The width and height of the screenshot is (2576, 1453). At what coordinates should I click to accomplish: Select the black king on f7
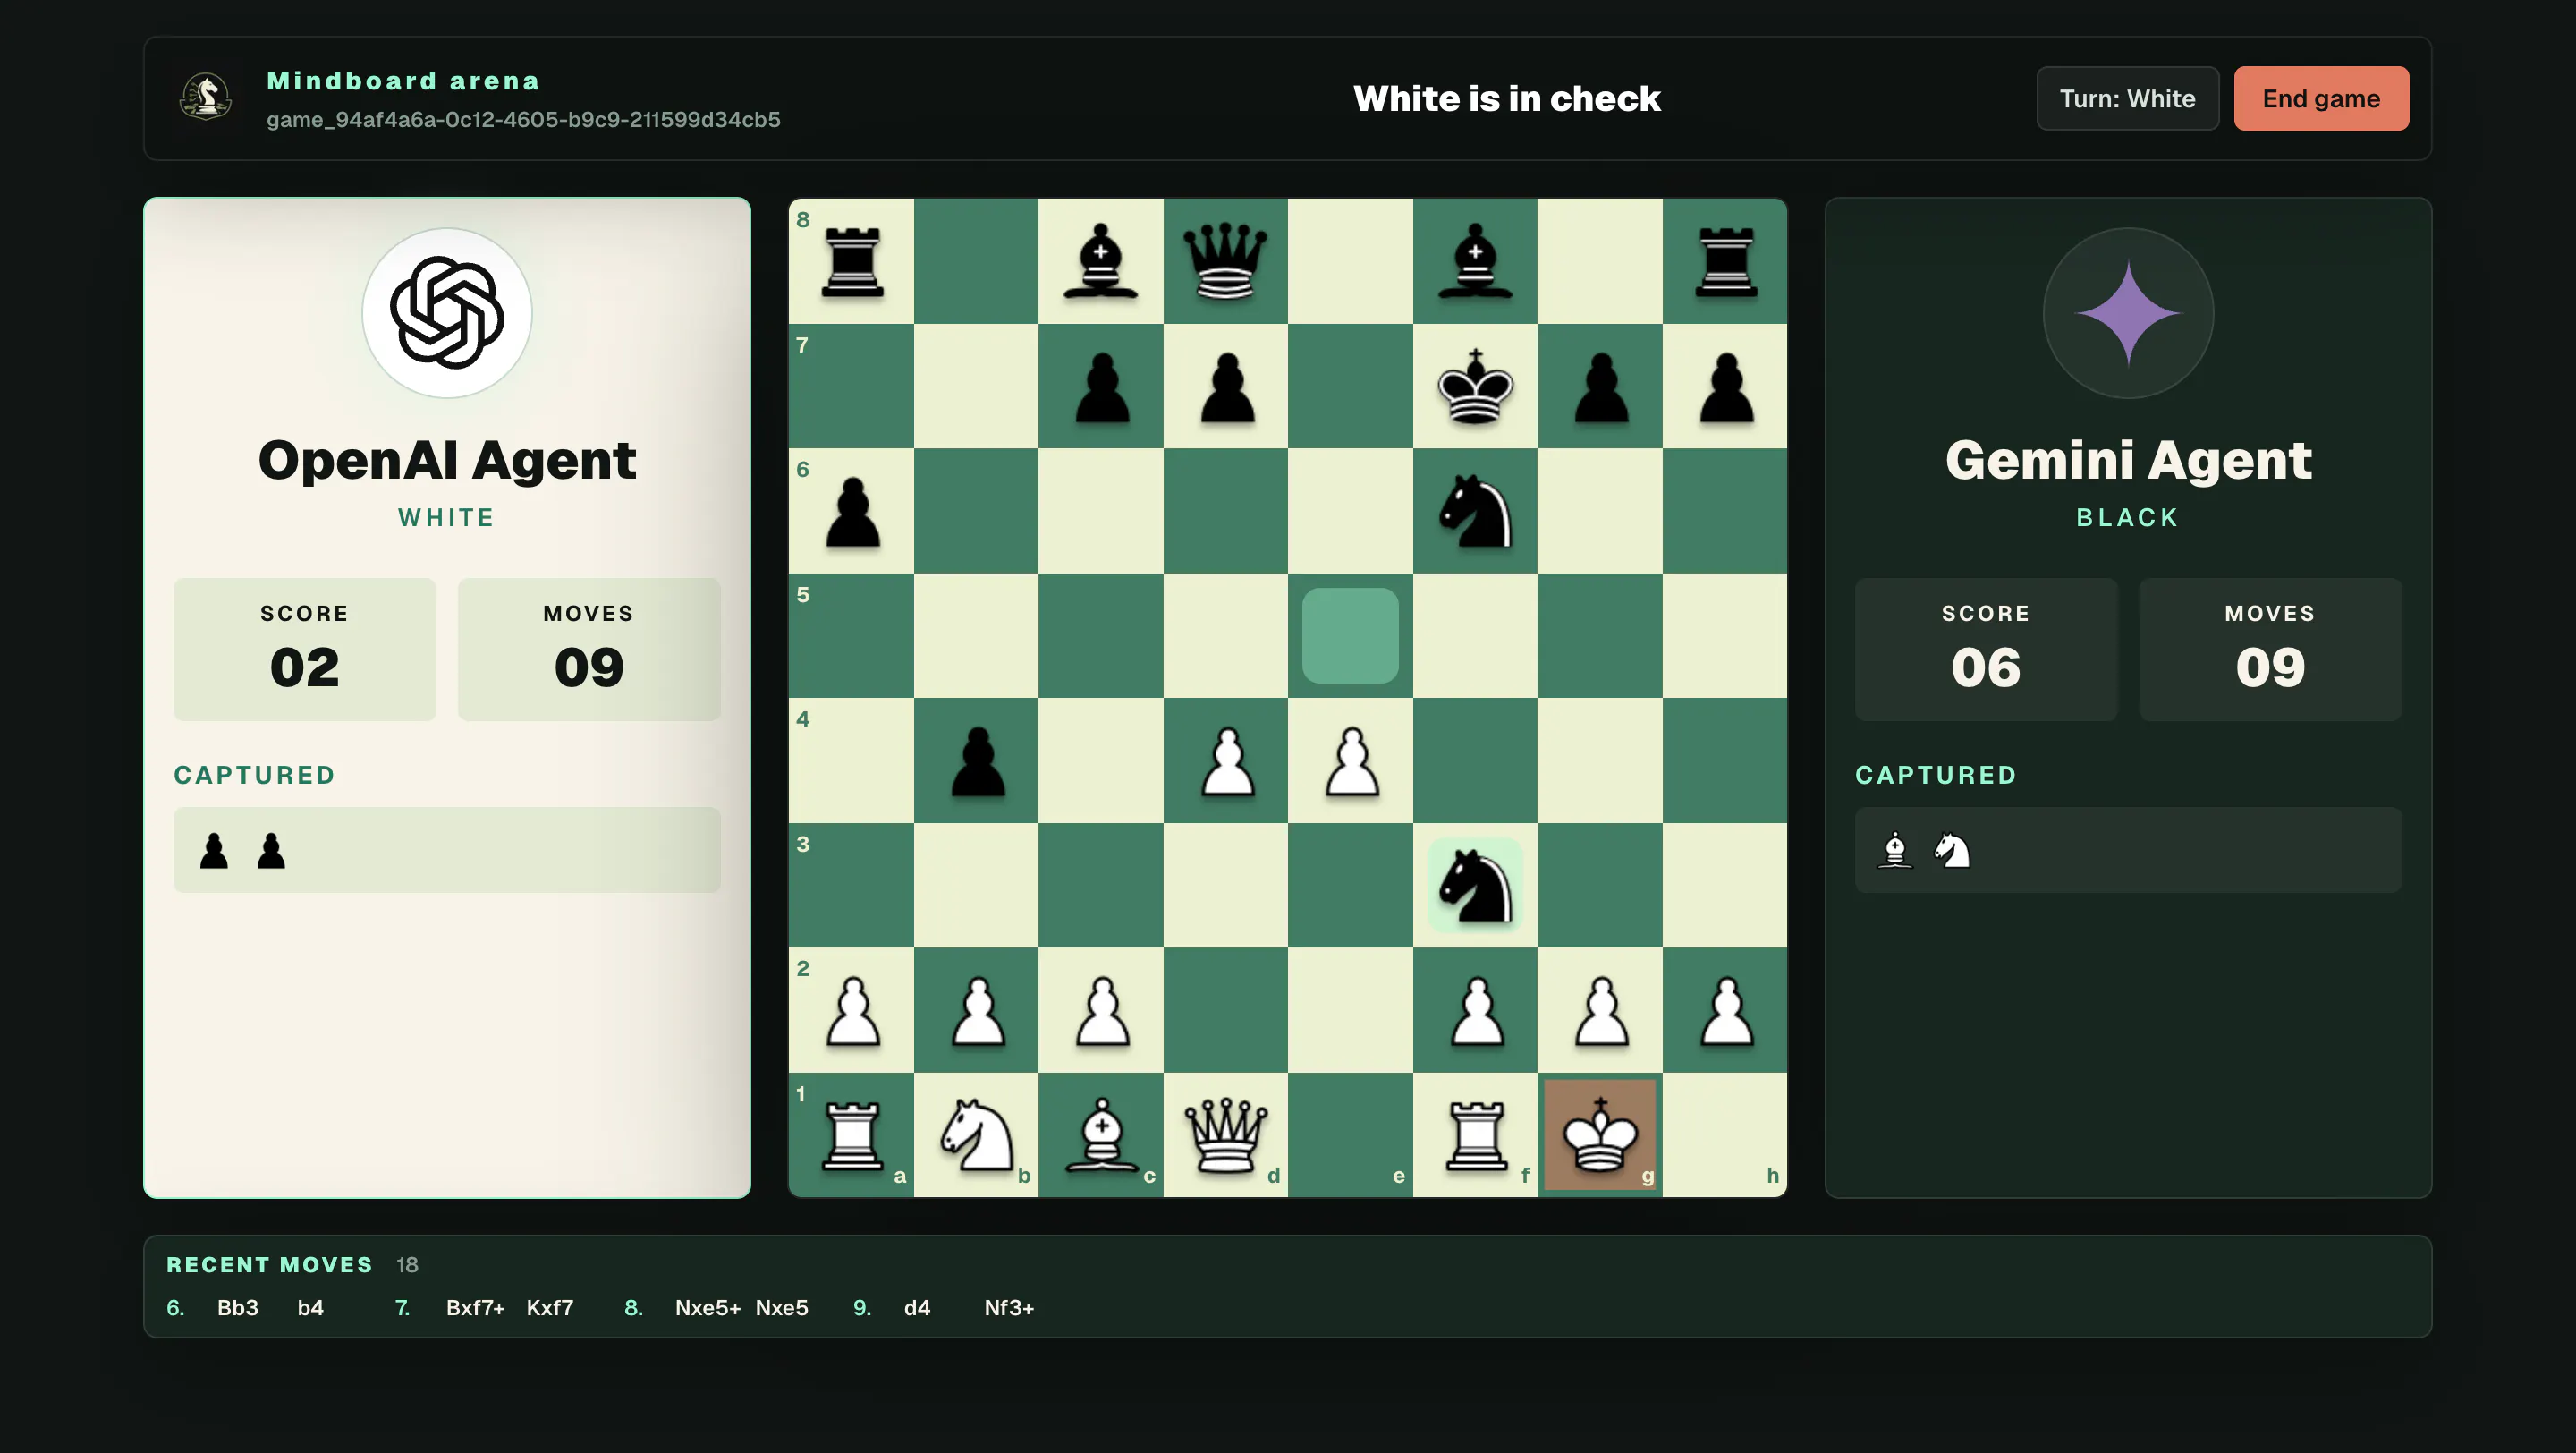click(1475, 385)
